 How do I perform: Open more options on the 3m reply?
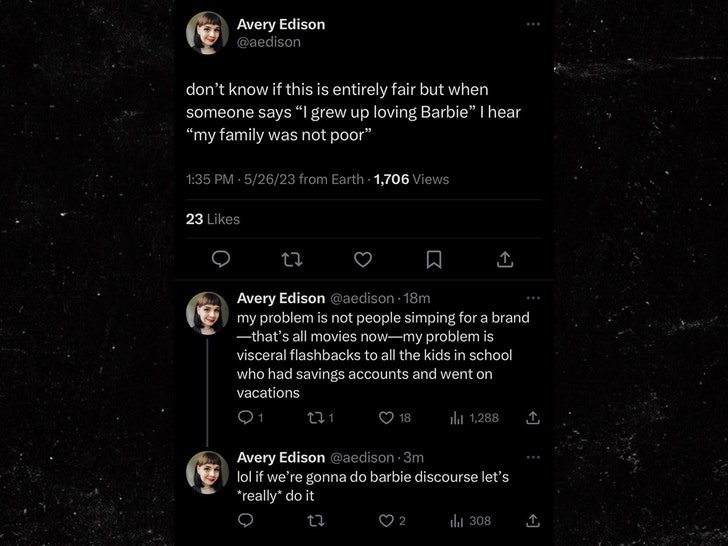pyautogui.click(x=533, y=457)
